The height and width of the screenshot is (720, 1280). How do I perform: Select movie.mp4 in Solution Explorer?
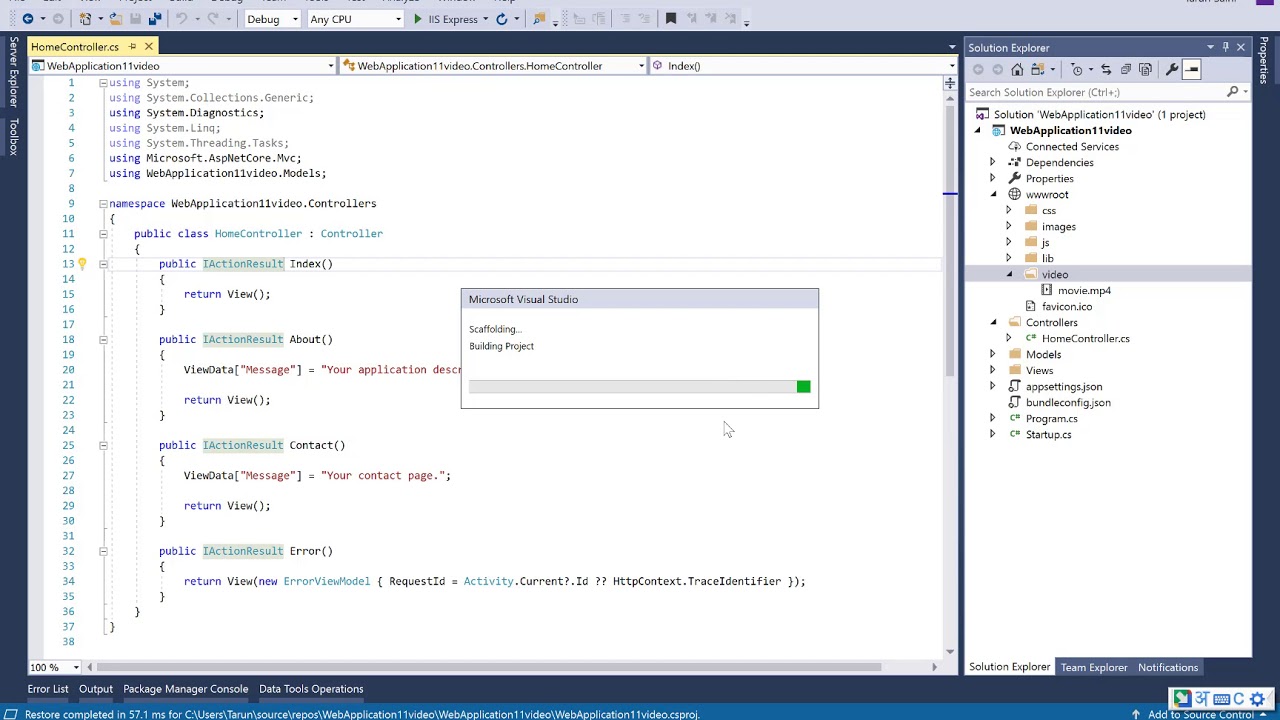1084,291
